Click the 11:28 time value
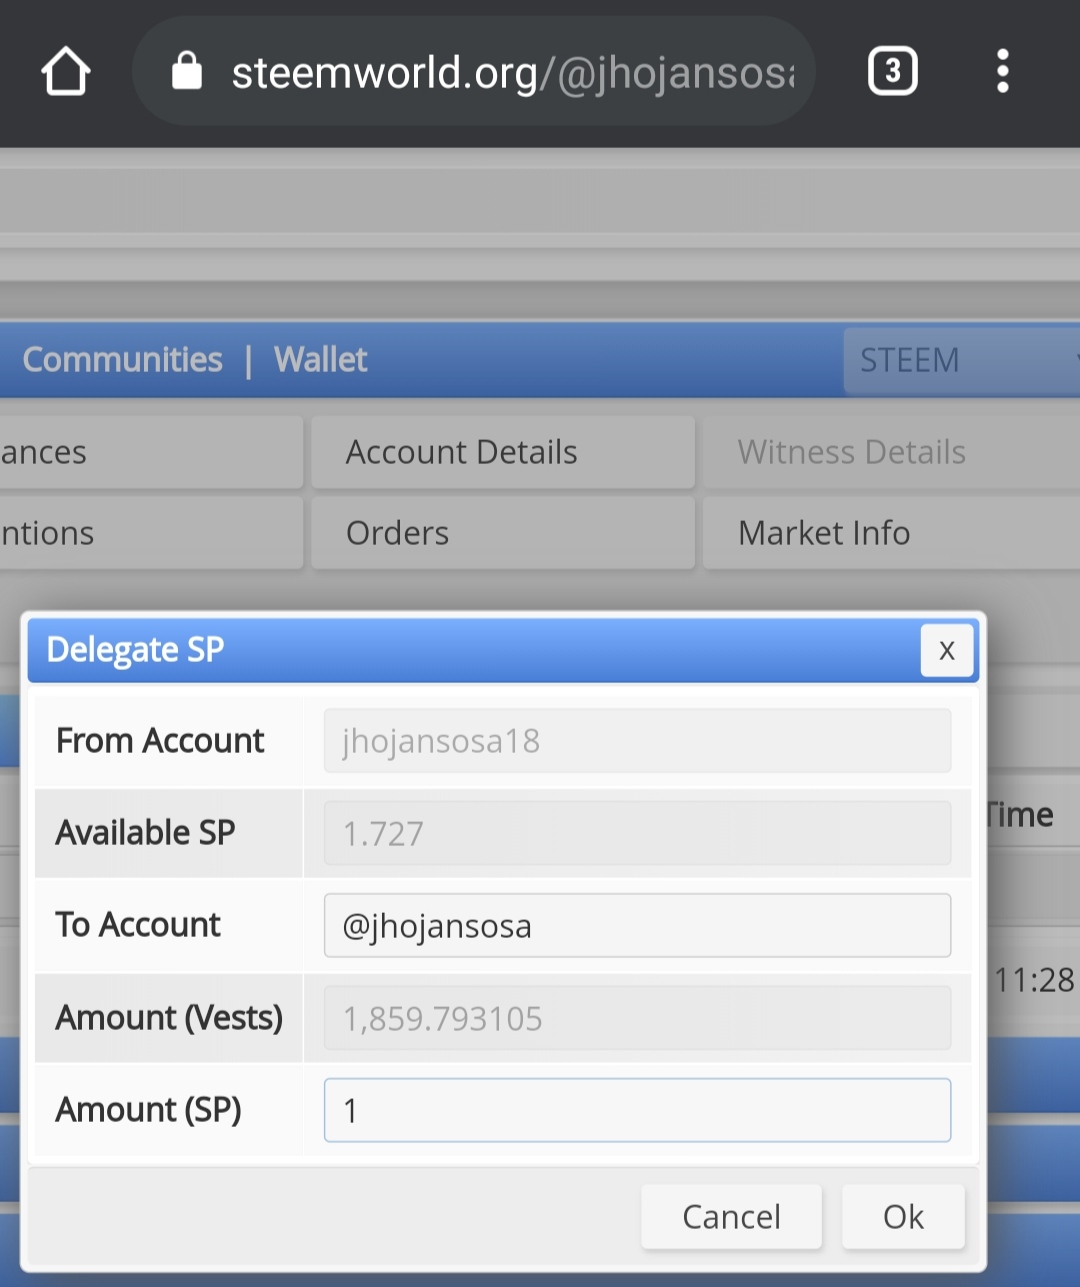 coord(1035,980)
